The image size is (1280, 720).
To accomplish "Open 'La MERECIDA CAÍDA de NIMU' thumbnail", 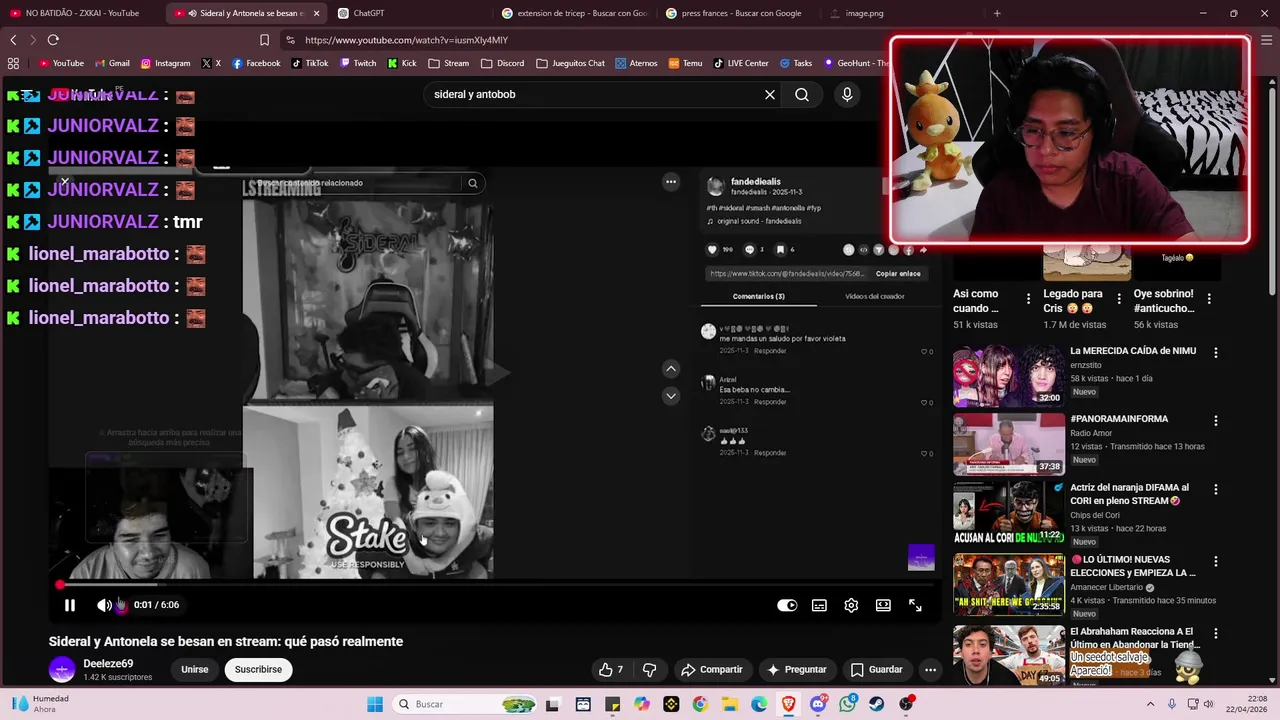I will pyautogui.click(x=1009, y=376).
